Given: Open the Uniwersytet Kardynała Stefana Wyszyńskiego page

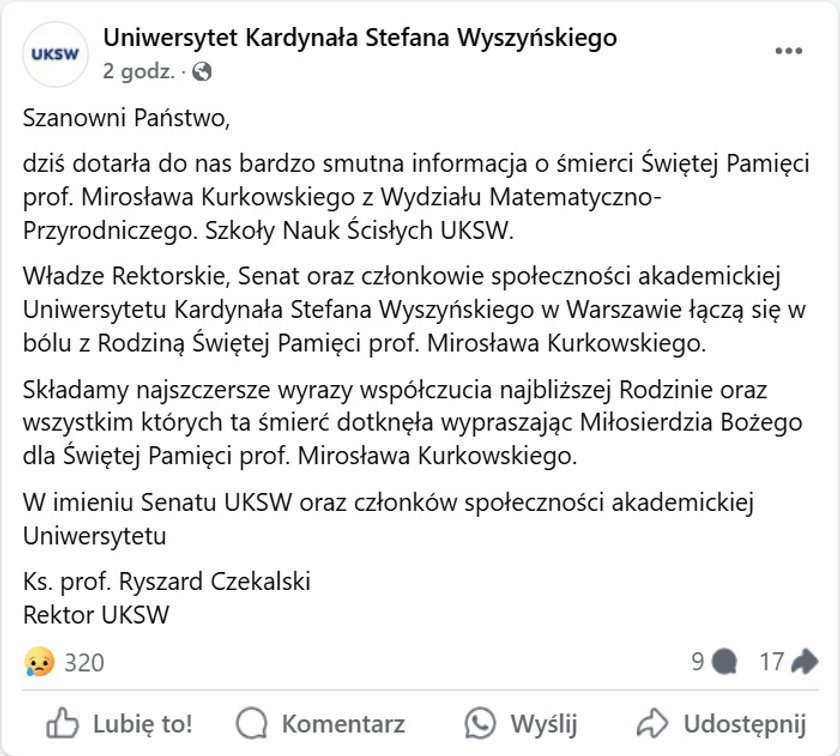Looking at the screenshot, I should click(360, 38).
